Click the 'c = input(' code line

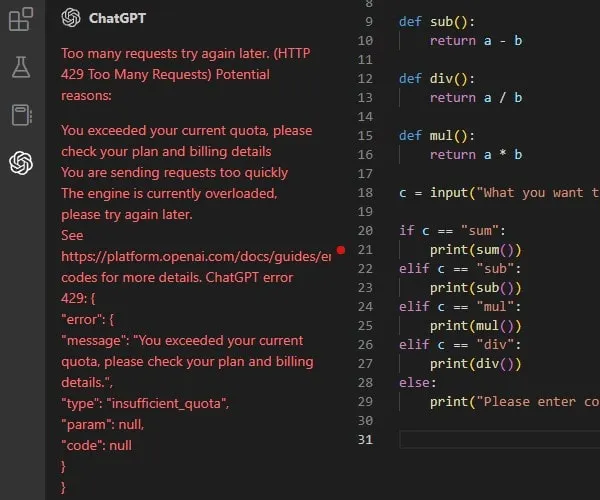pos(499,192)
